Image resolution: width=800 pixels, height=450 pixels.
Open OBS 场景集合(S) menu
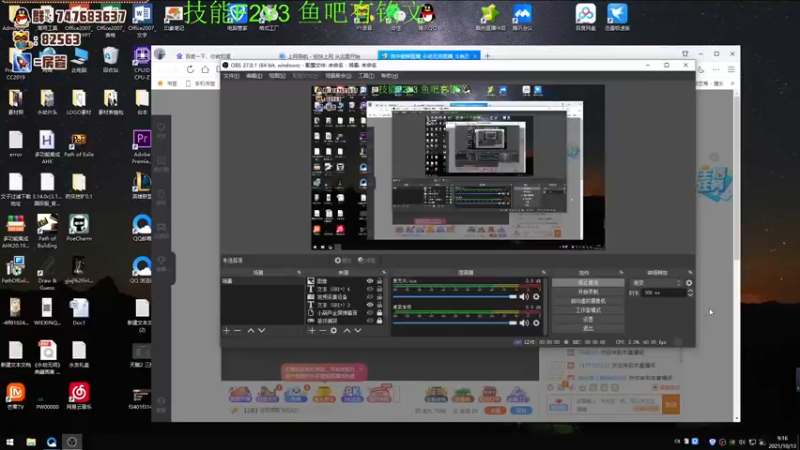(338, 76)
